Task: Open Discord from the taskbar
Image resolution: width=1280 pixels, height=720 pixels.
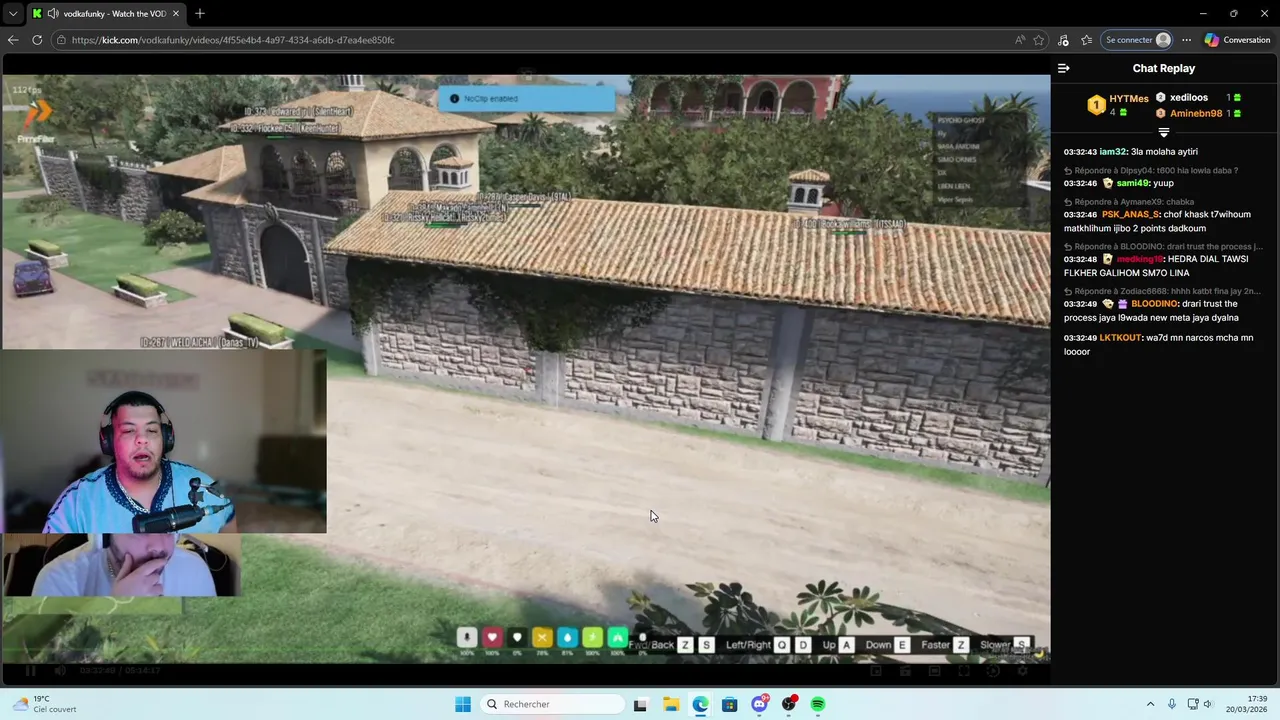Action: pos(760,704)
